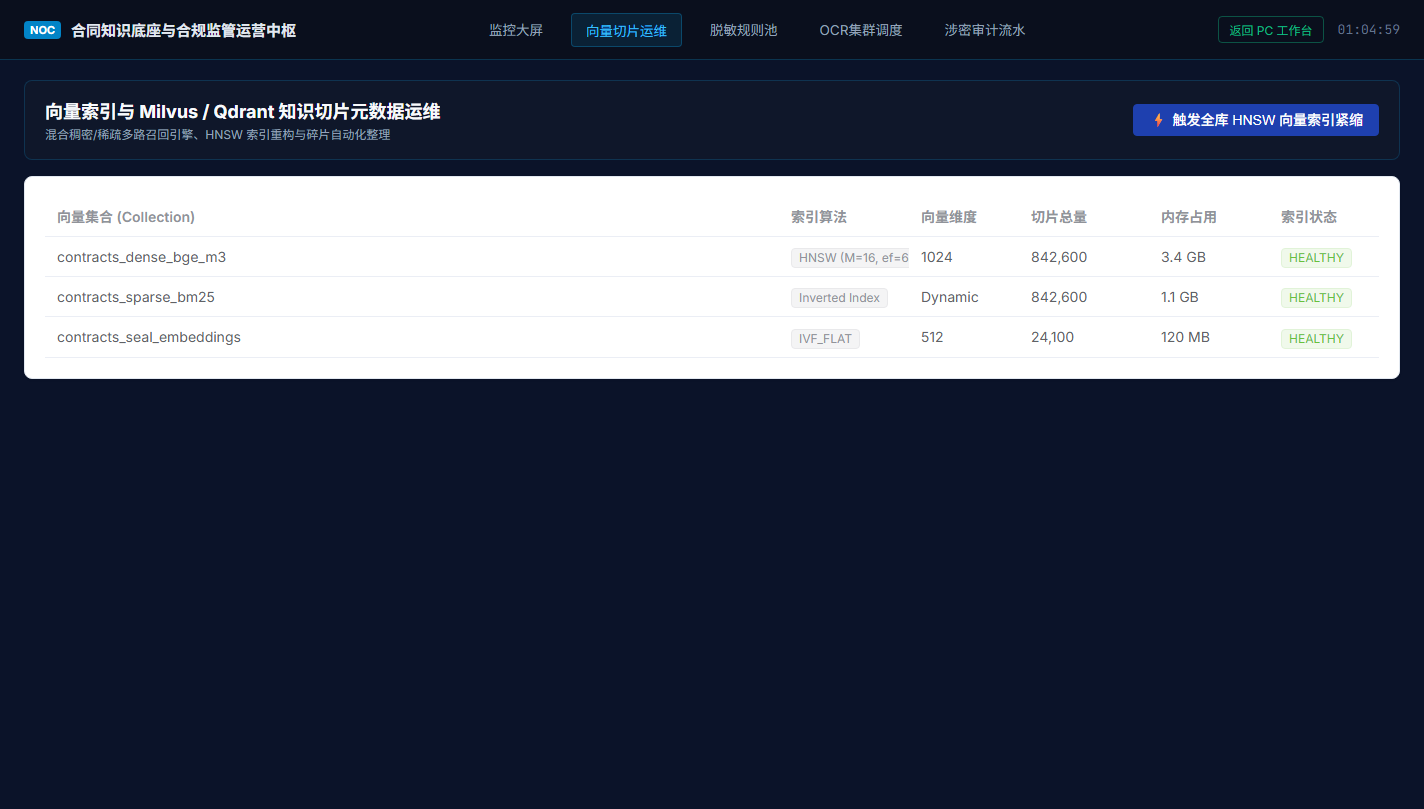Click the IVF_FLAT algorithm tag
This screenshot has height=809, width=1424.
pos(825,339)
